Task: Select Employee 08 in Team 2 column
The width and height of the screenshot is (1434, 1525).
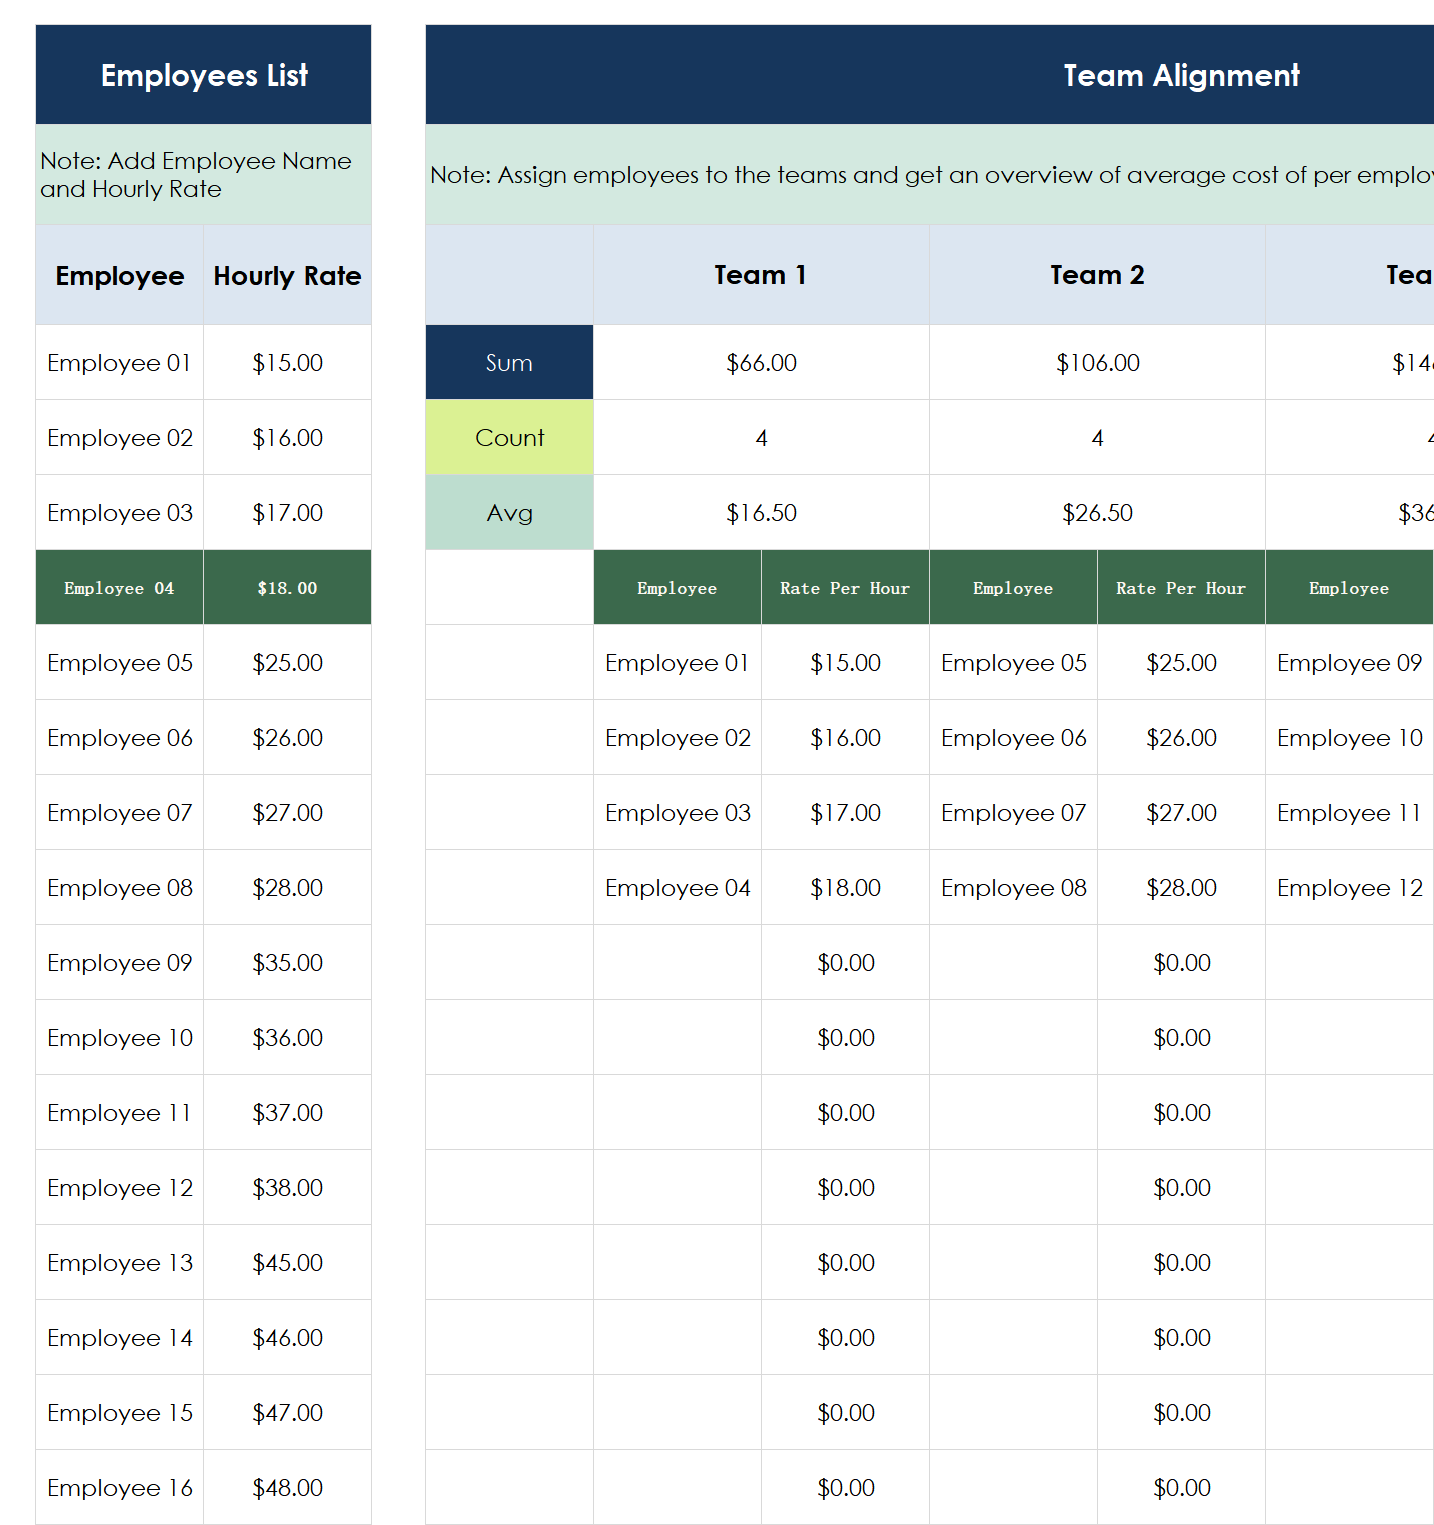Action: 1013,888
